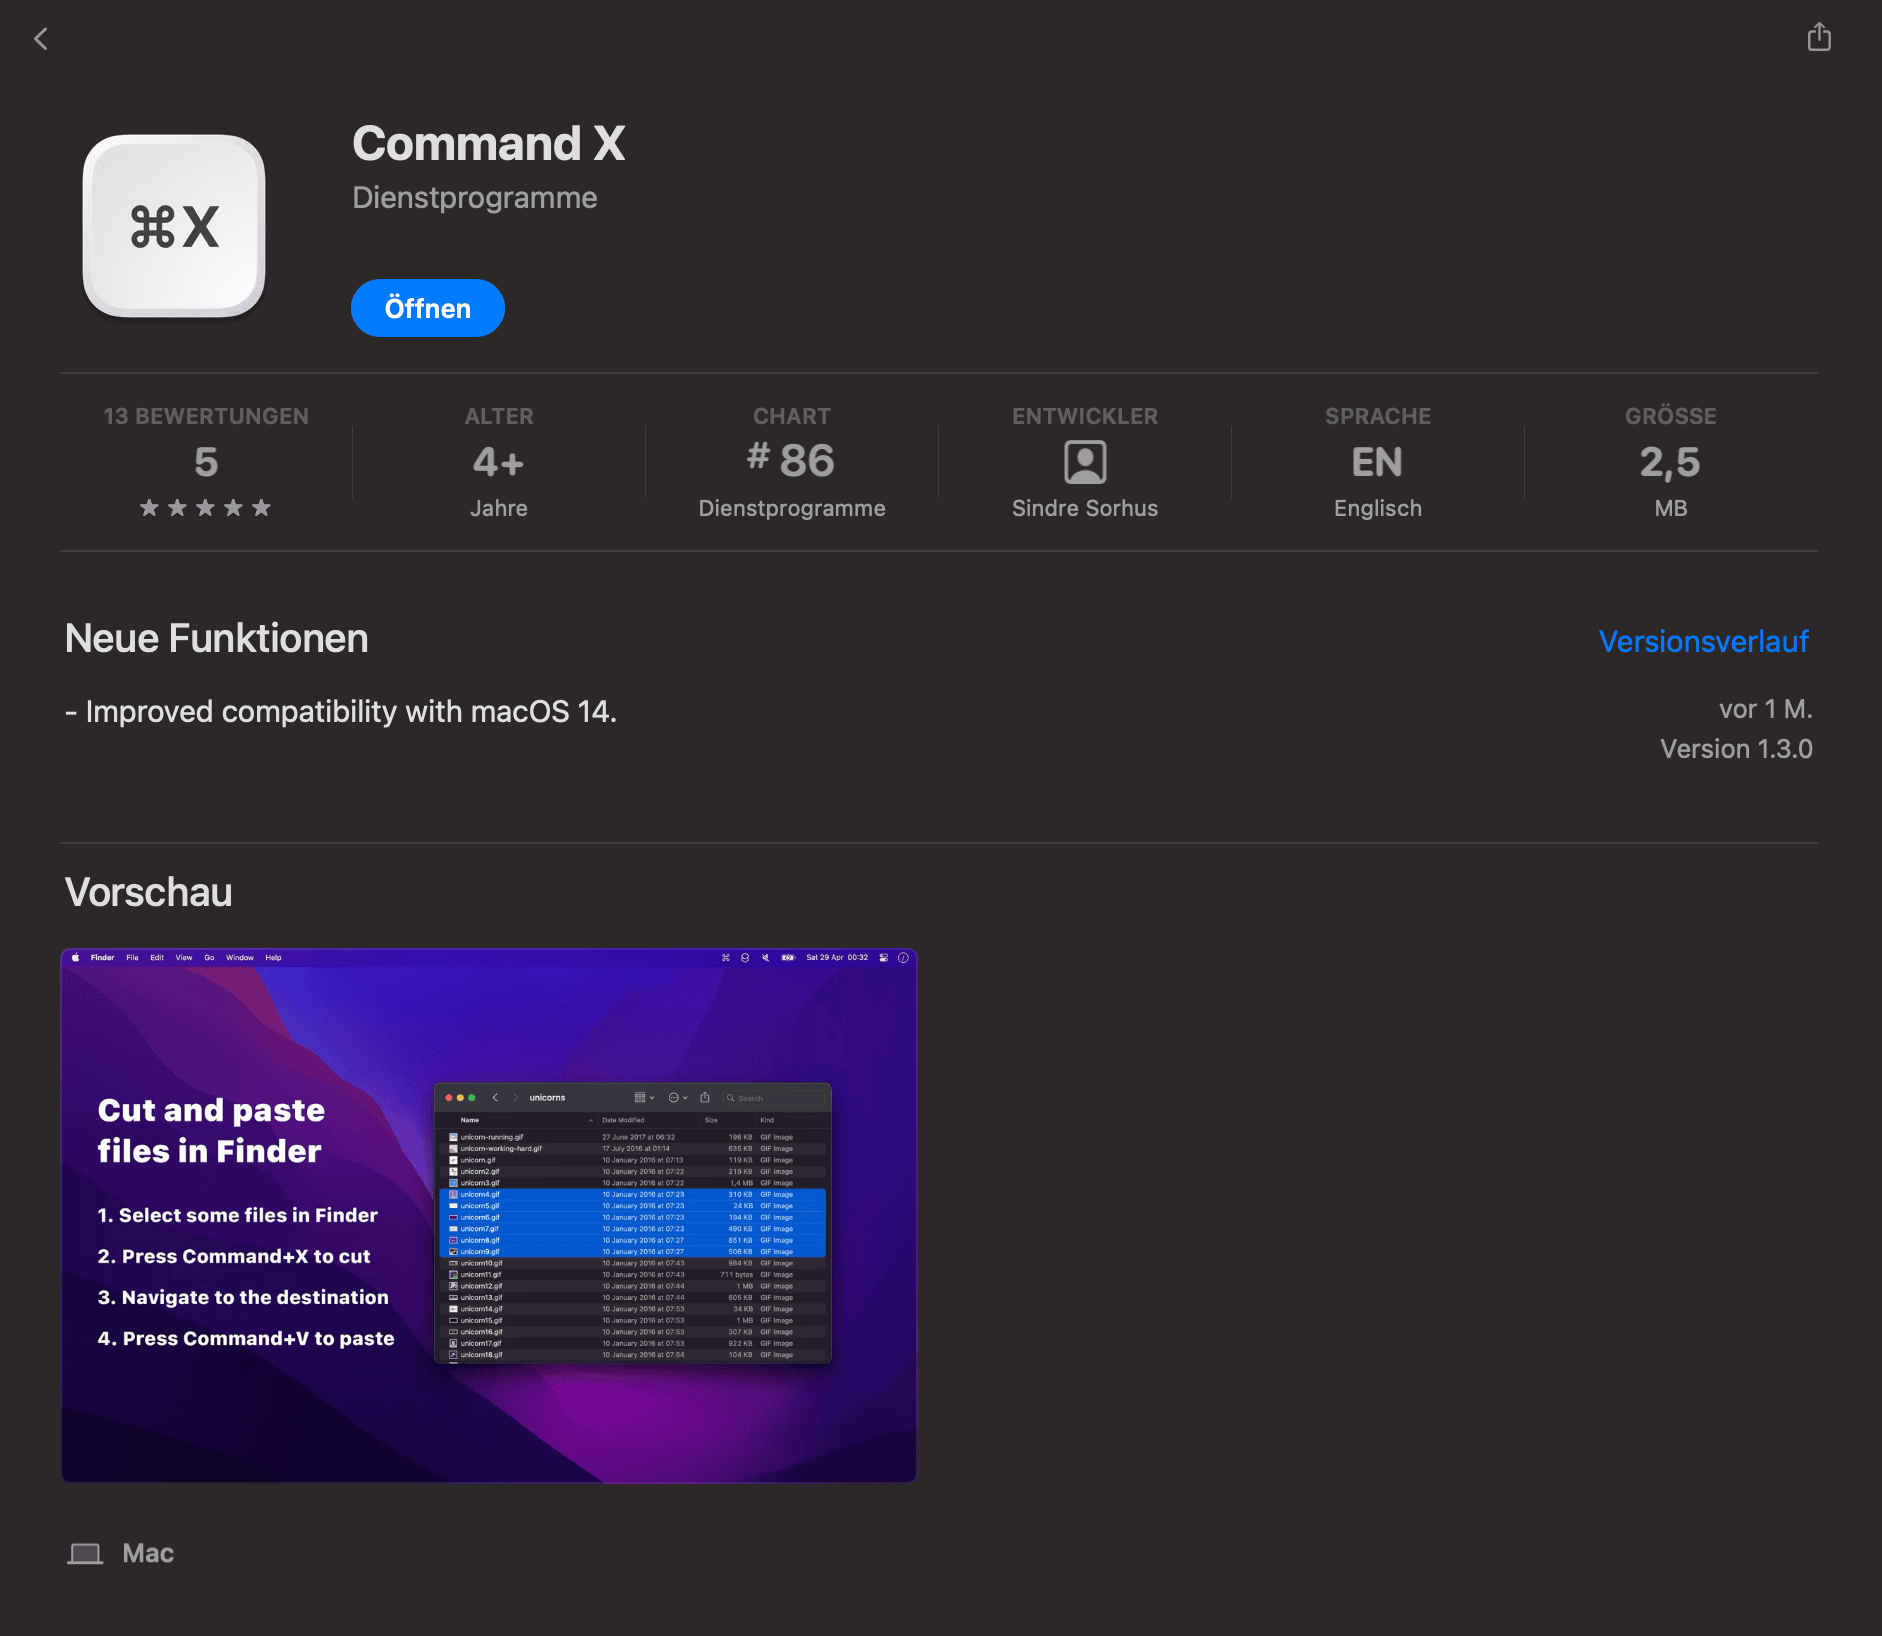Select the 4+ age rating
Viewport: 1882px width, 1636px height.
point(498,462)
